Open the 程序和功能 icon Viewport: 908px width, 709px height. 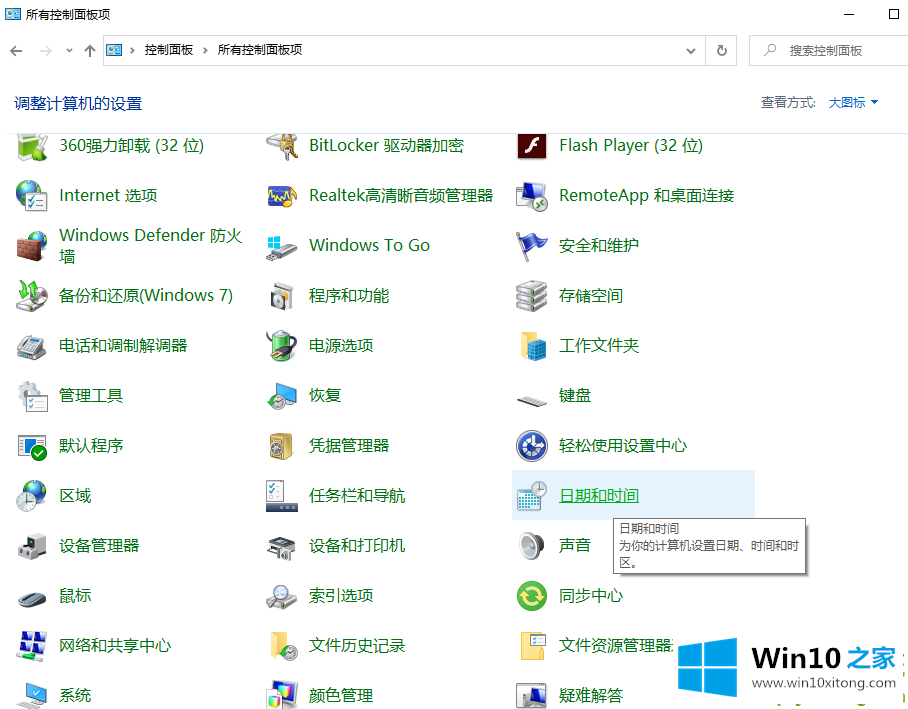tap(282, 296)
